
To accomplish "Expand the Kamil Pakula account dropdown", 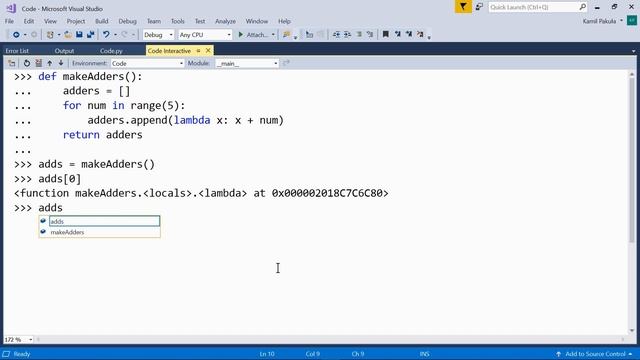I will coord(622,21).
